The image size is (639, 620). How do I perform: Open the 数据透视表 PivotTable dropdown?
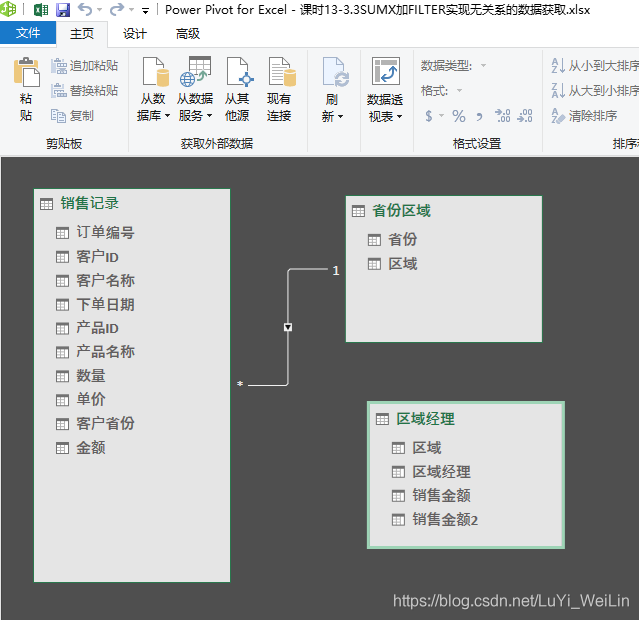tap(399, 117)
